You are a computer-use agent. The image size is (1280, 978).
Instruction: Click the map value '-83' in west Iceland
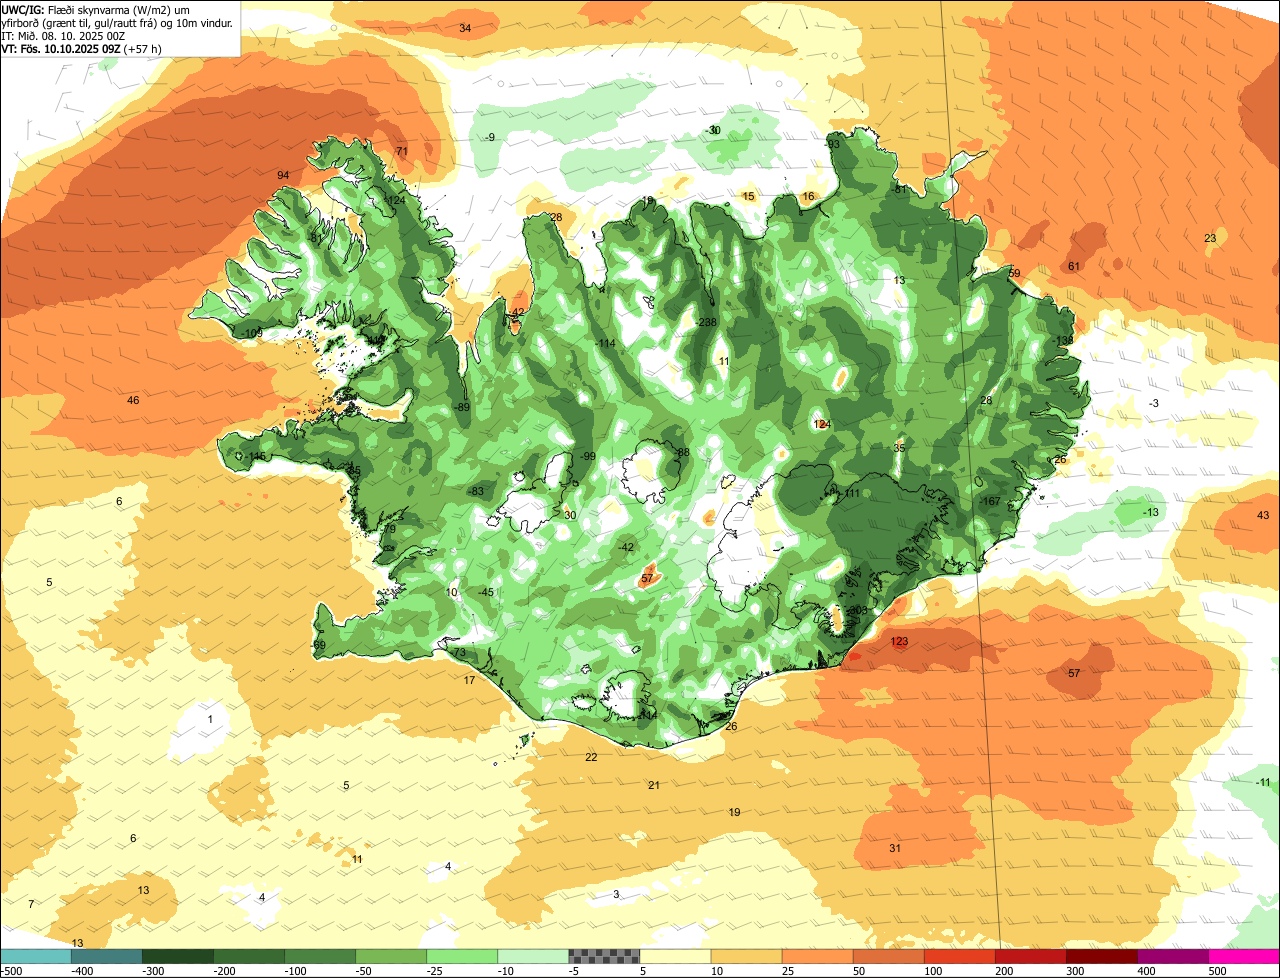coord(476,492)
